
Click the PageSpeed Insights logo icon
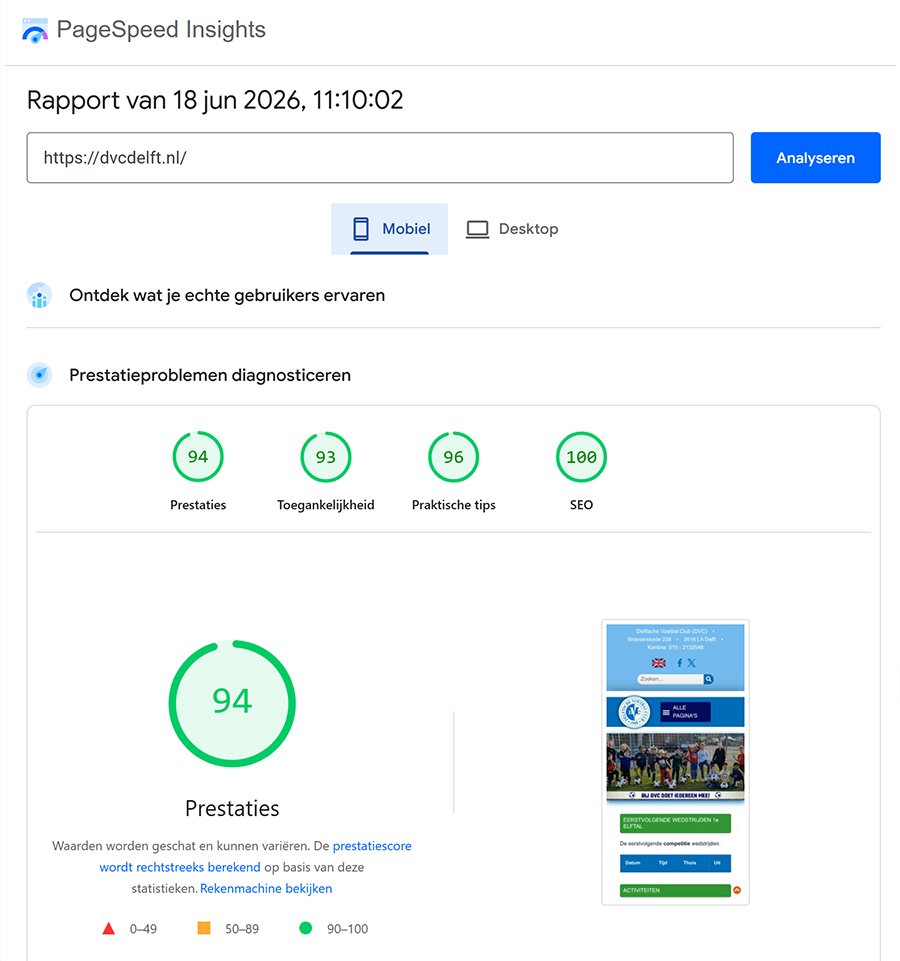35,30
